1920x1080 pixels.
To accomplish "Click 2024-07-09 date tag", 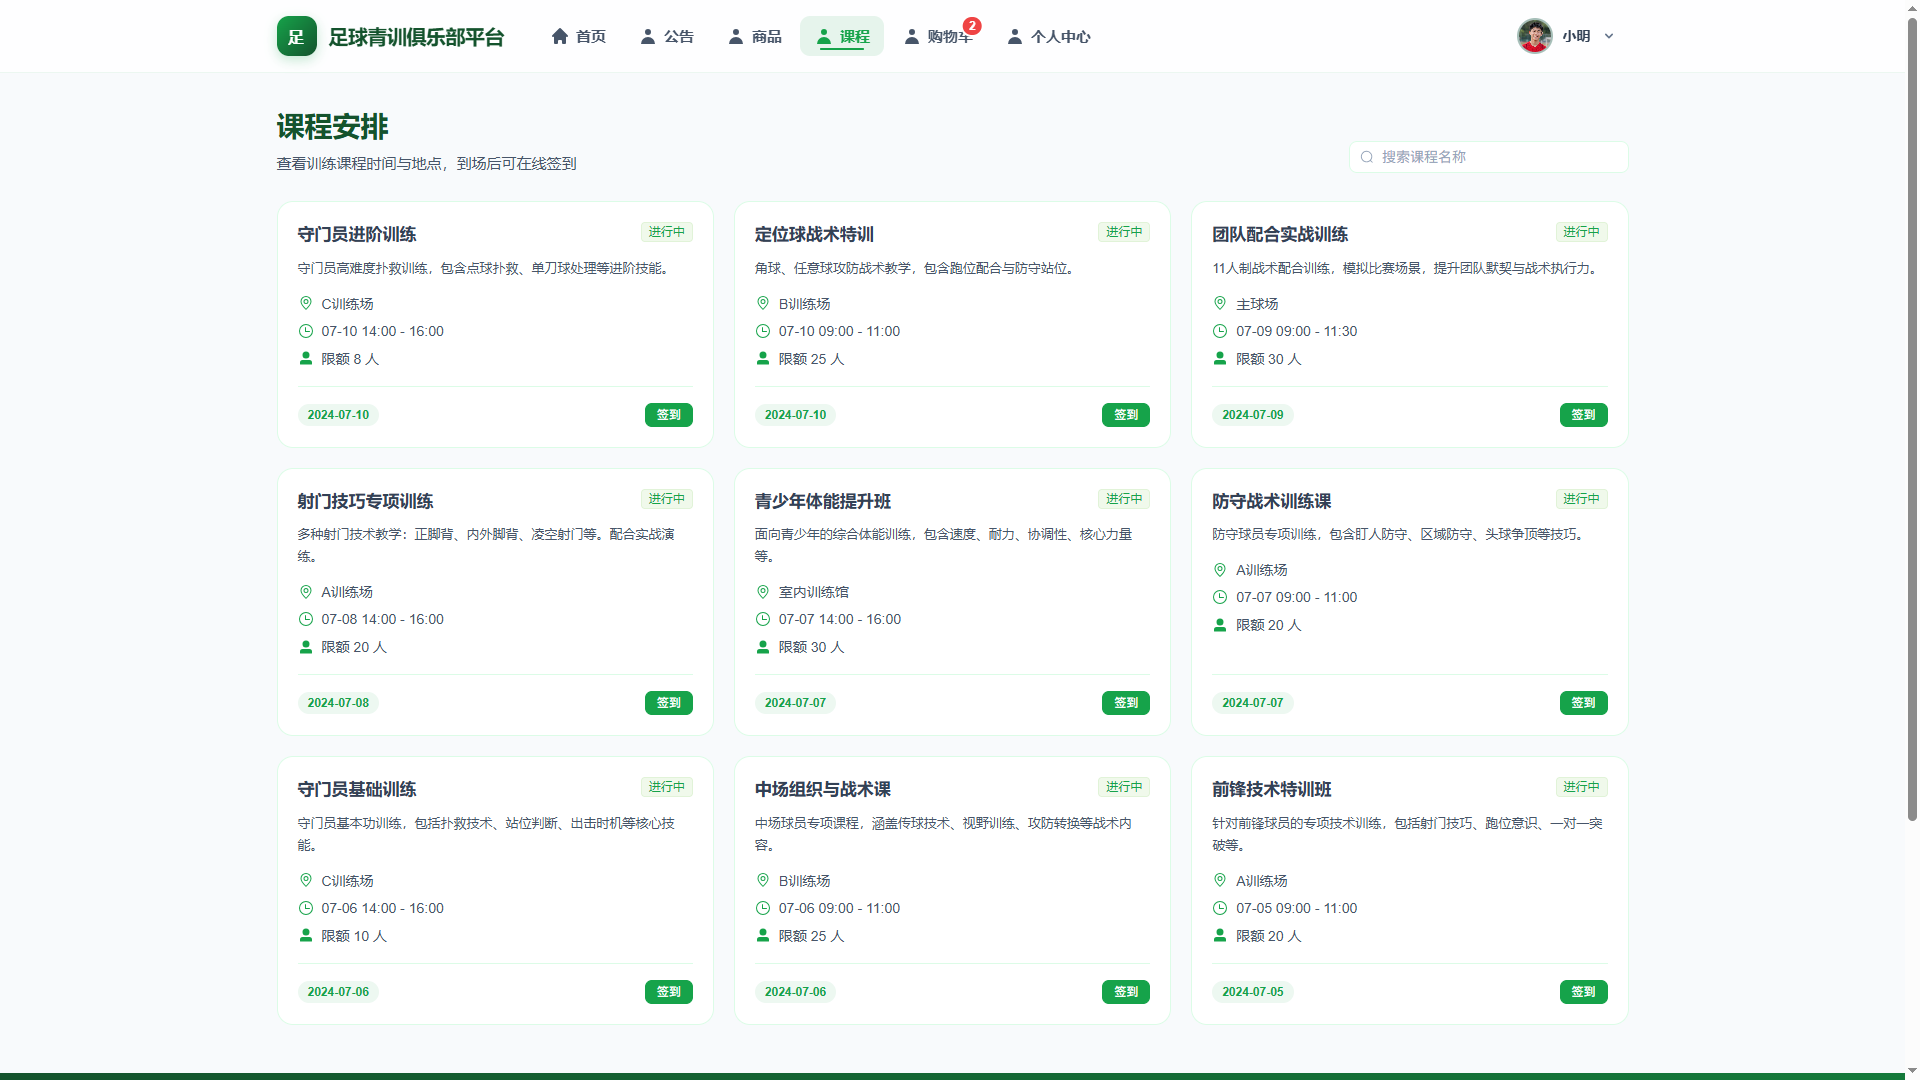I will click(1253, 415).
